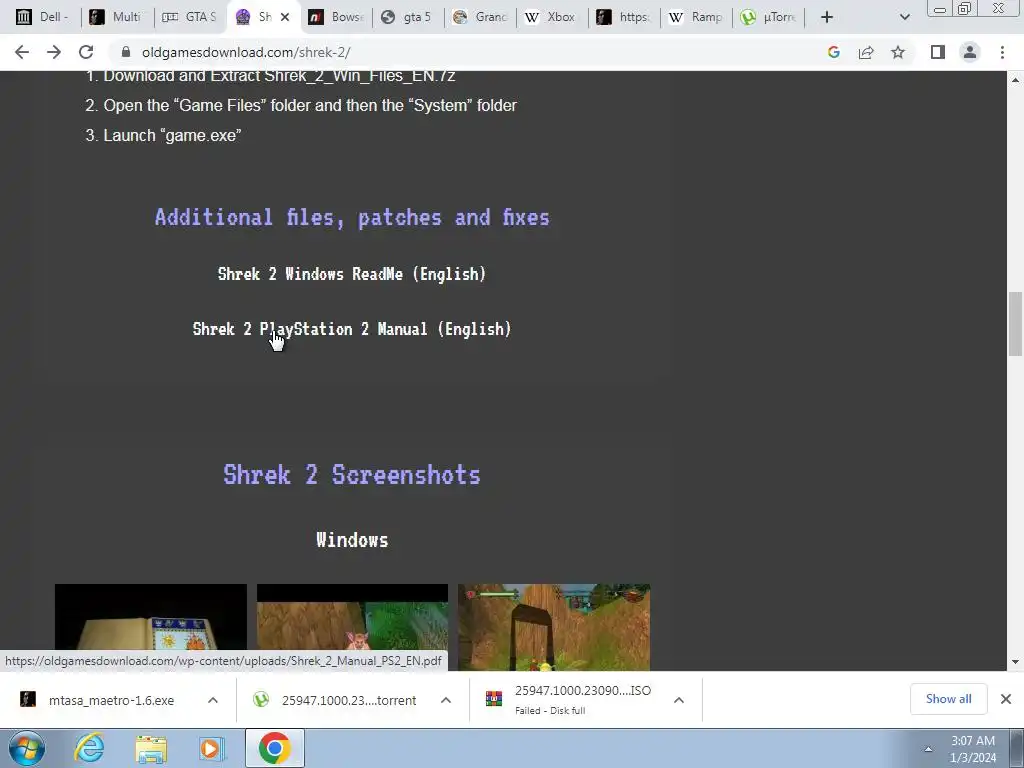Reload the Shrek 2 page
1024x768 pixels.
coord(86,52)
